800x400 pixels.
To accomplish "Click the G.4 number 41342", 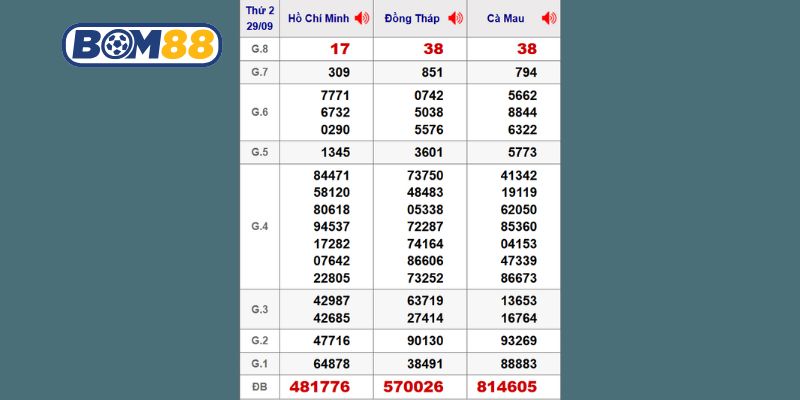I will pyautogui.click(x=518, y=176).
